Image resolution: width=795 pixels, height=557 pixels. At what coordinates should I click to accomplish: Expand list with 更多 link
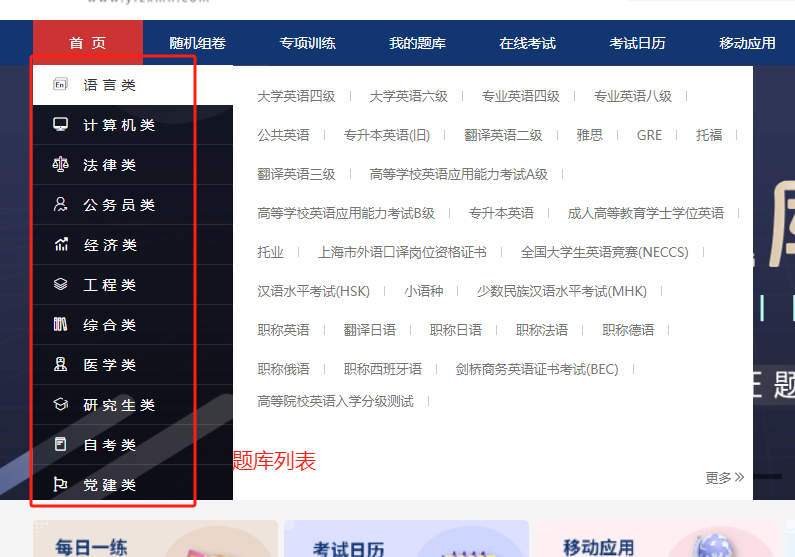[x=725, y=477]
